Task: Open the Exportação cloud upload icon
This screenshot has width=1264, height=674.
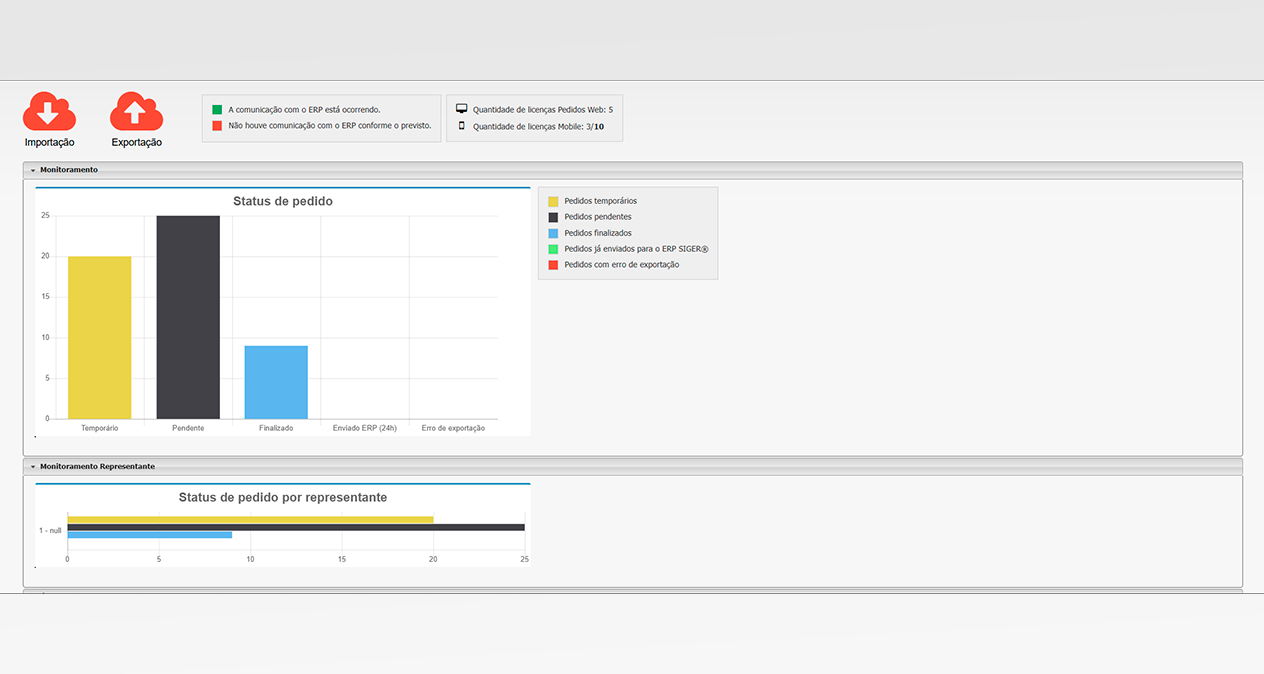Action: (x=137, y=111)
